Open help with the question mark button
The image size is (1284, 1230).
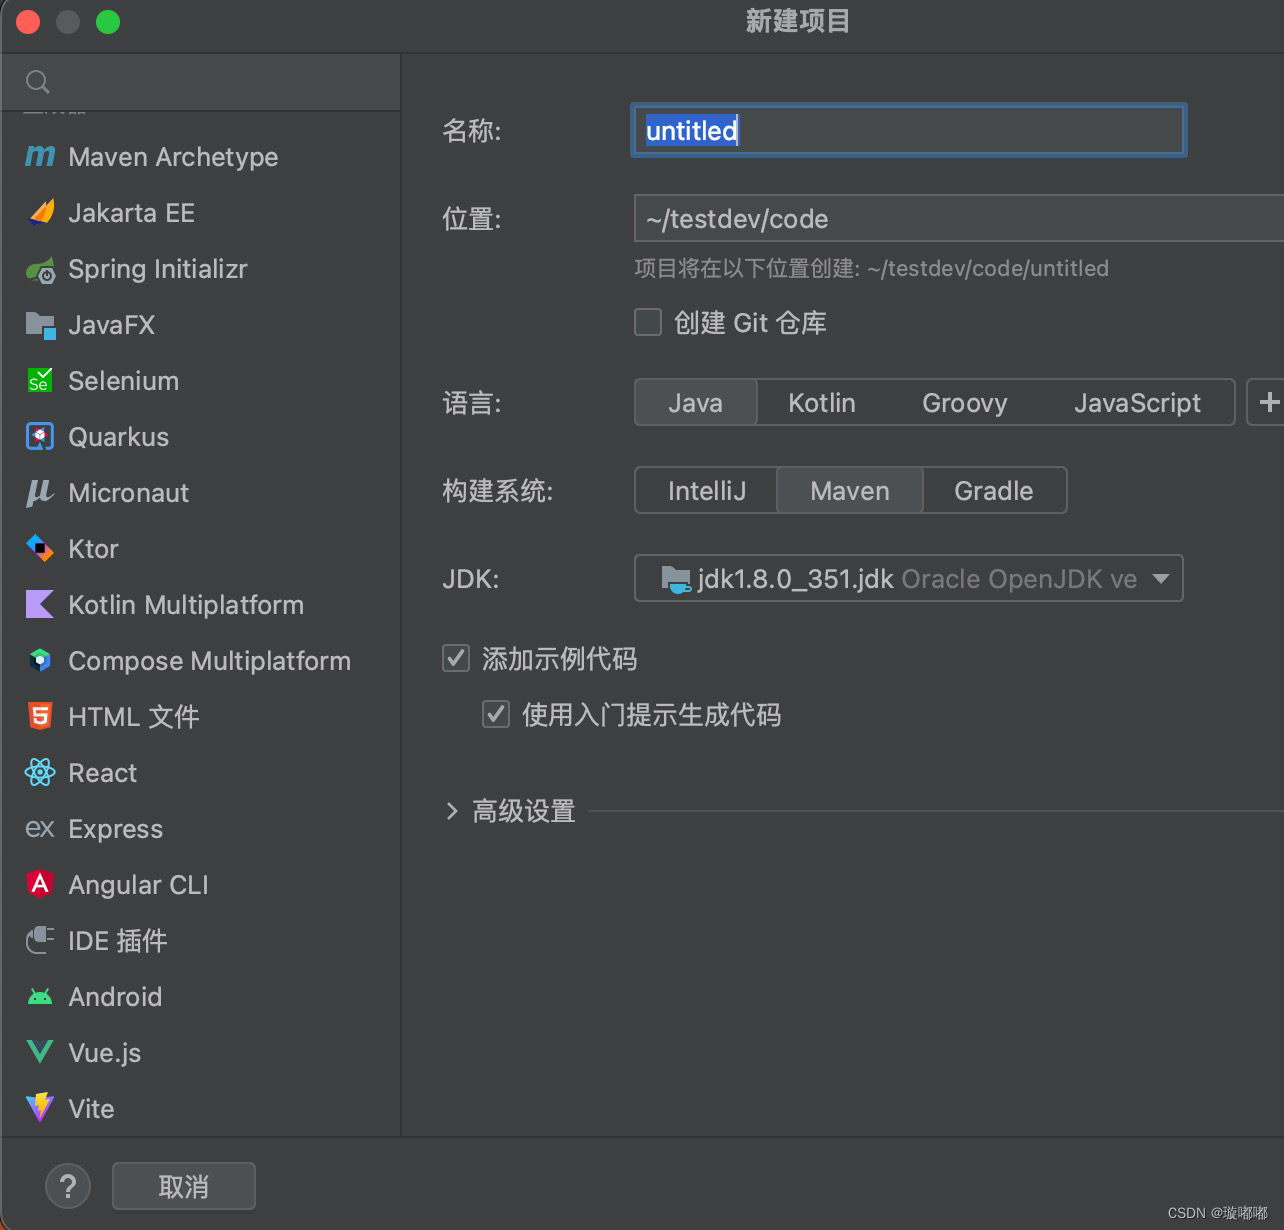click(68, 1187)
